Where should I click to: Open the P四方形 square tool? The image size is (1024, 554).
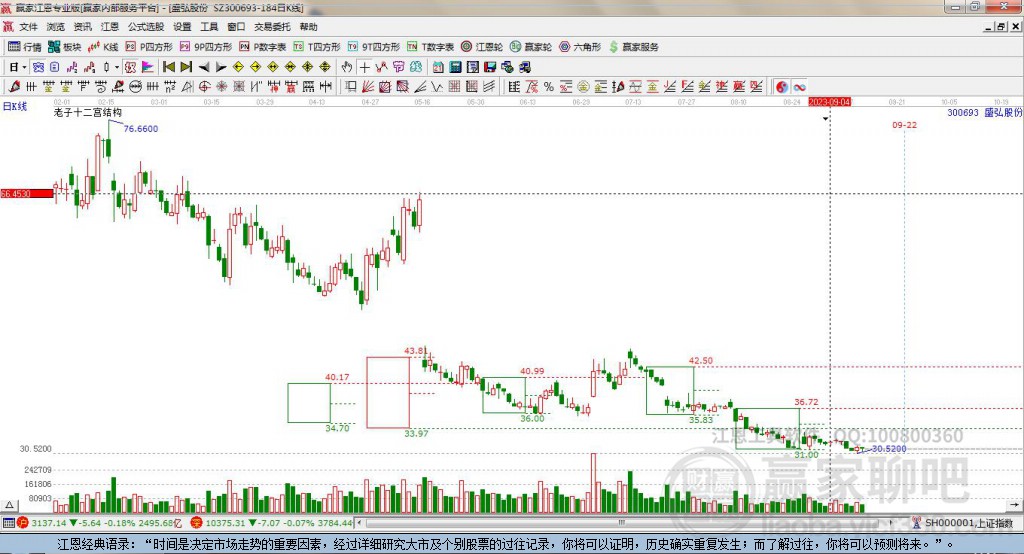point(149,47)
